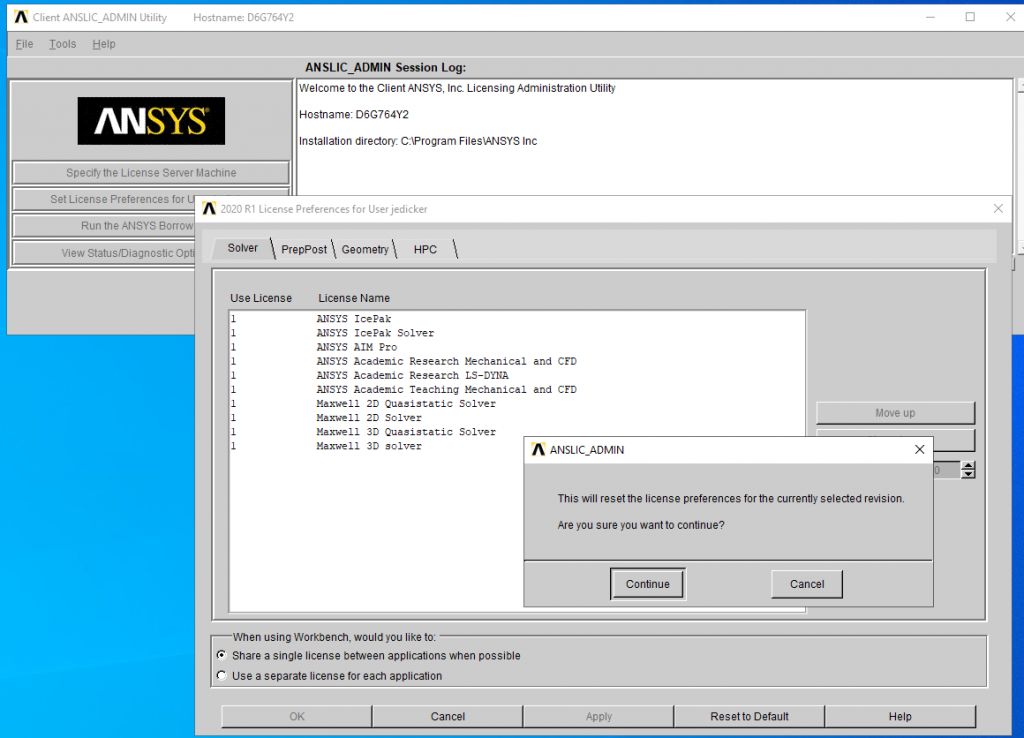This screenshot has height=738, width=1024.
Task: Select Maxwell 3D solver row
Action: 376,446
